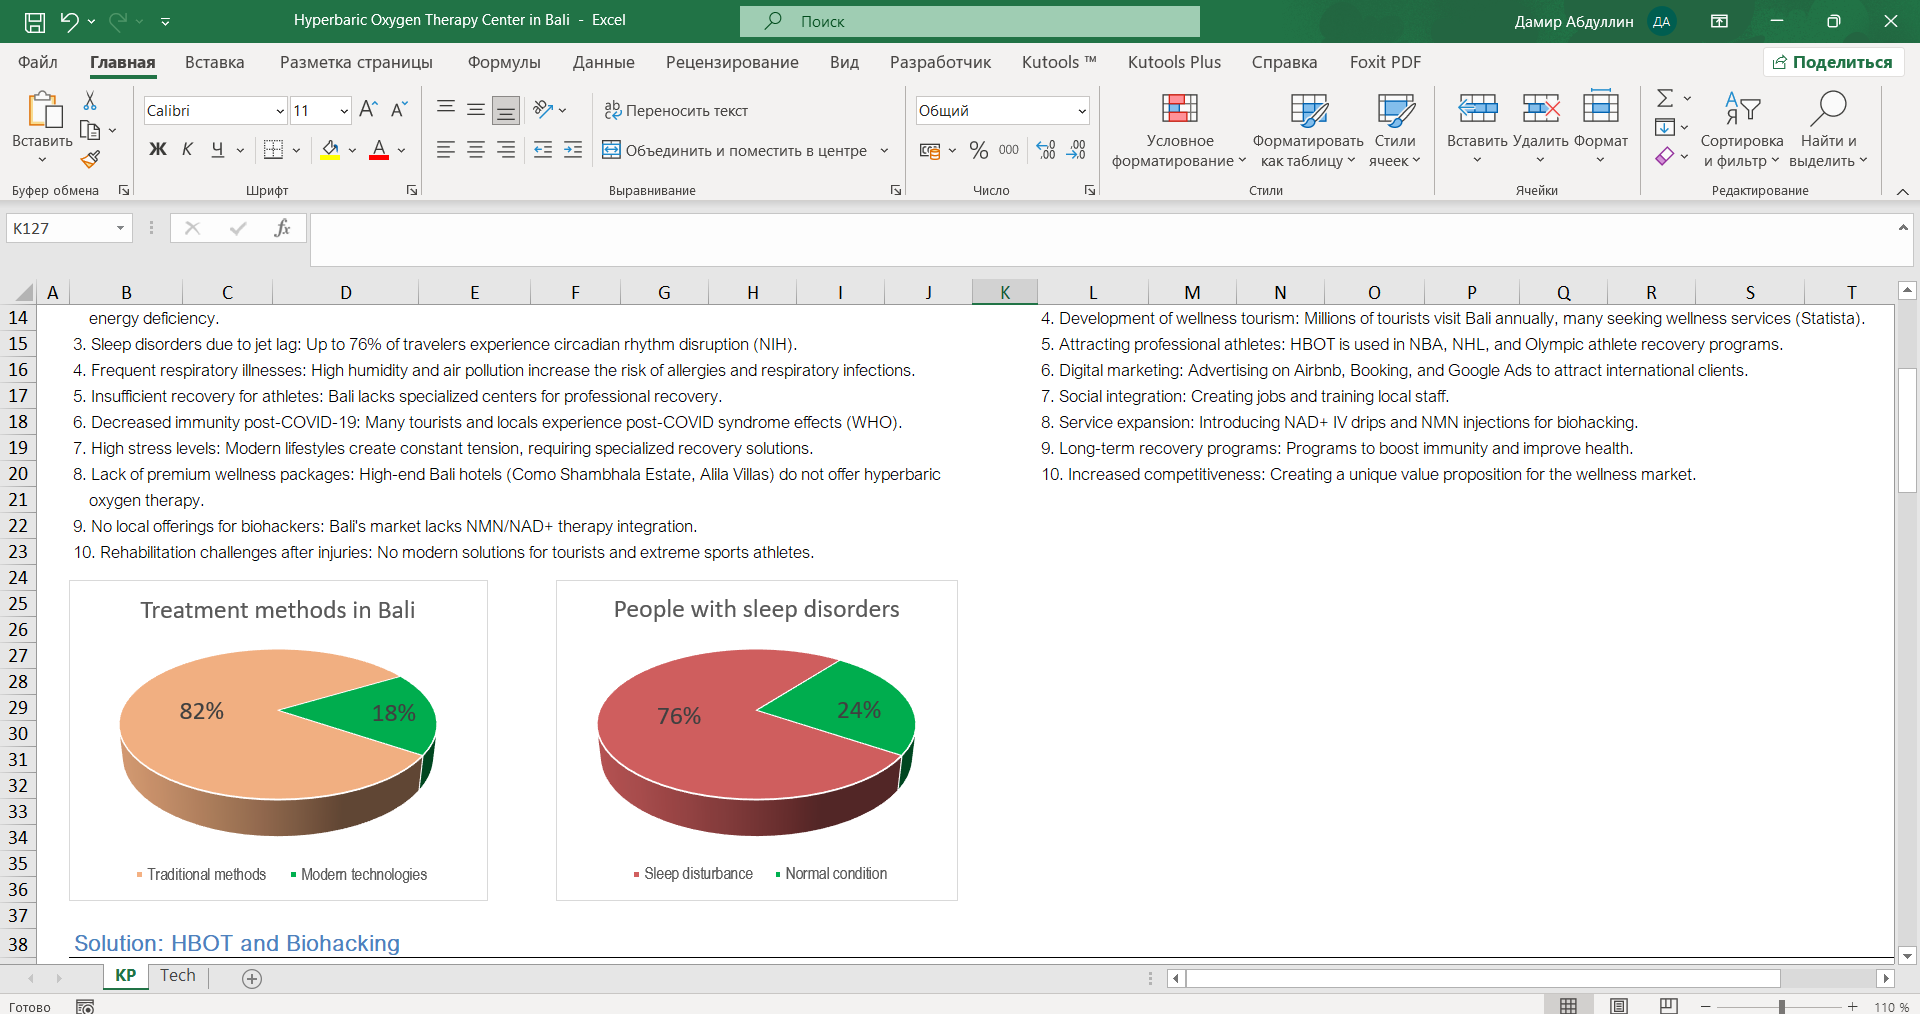Screen dimensions: 1920x1014
Task: Toggle italic formatting (К)
Action: pyautogui.click(x=187, y=150)
